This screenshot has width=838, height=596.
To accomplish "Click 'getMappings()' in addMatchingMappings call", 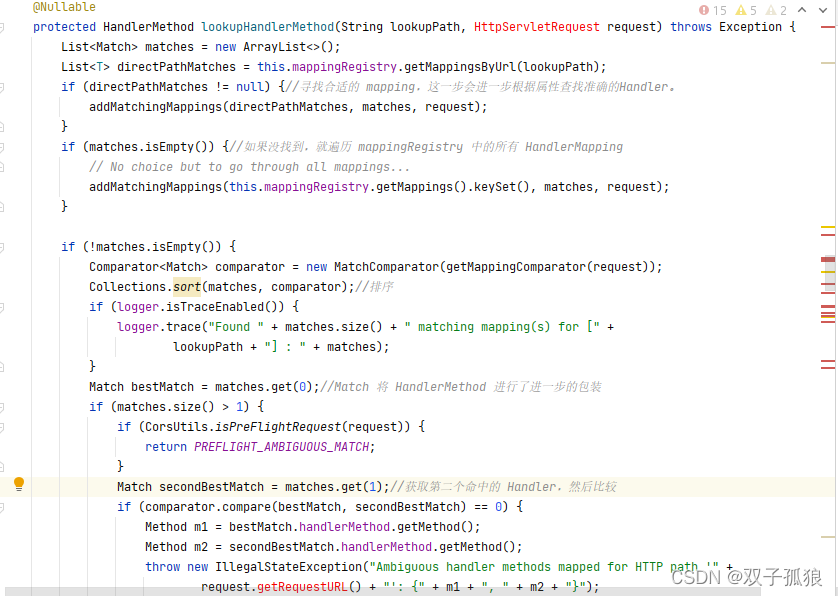I will tap(422, 187).
